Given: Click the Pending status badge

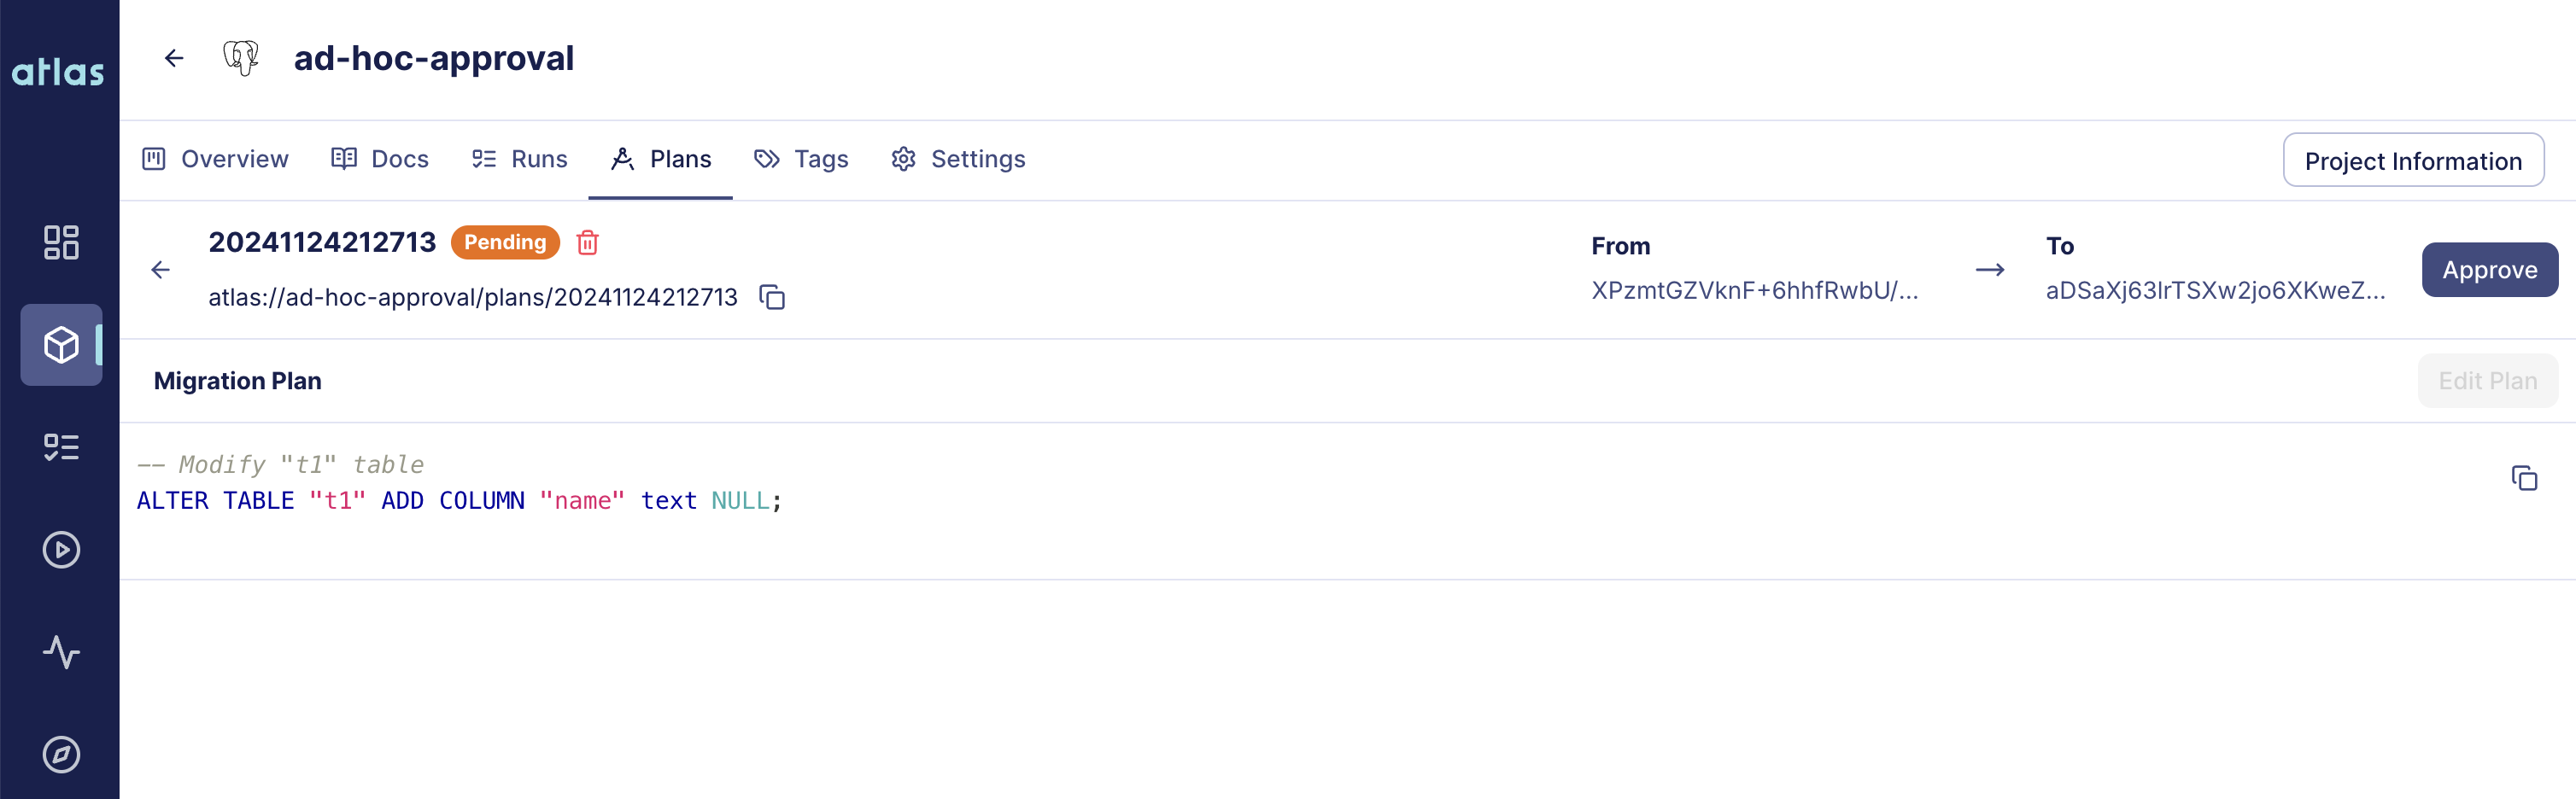Looking at the screenshot, I should [x=504, y=242].
